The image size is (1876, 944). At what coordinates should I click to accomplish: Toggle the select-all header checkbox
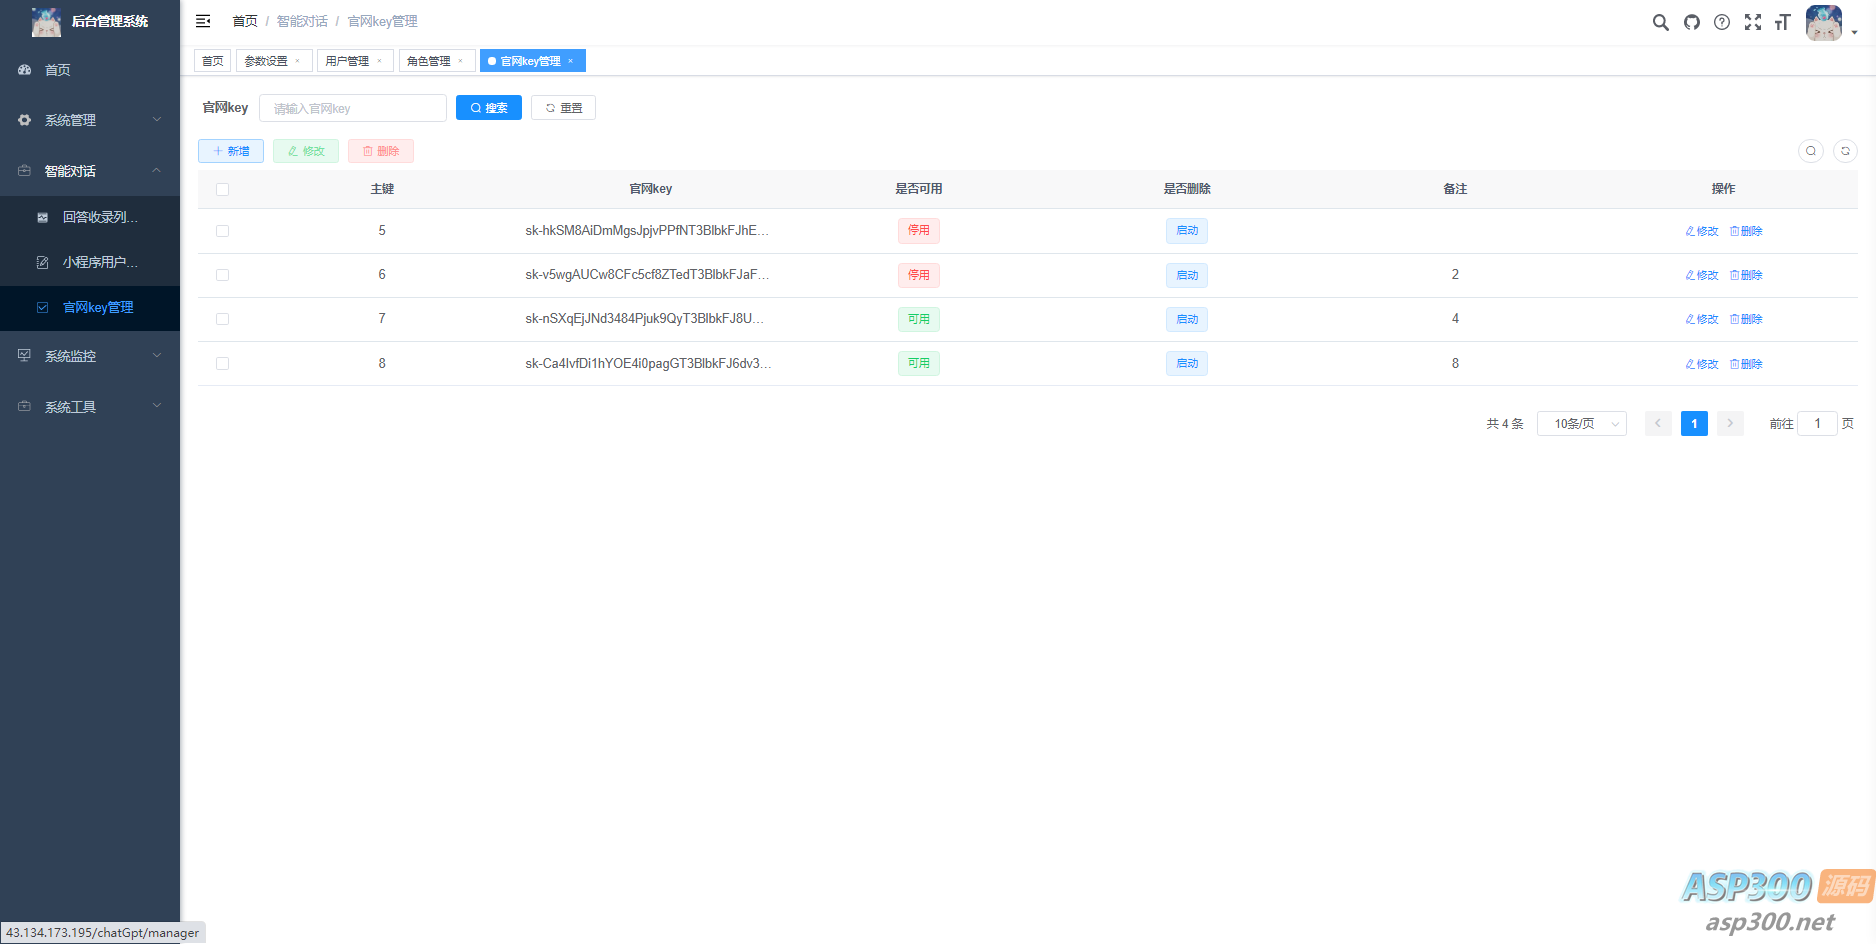[222, 189]
